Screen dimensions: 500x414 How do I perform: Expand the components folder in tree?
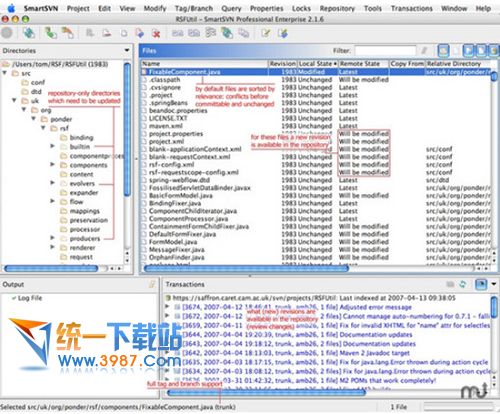(53, 164)
